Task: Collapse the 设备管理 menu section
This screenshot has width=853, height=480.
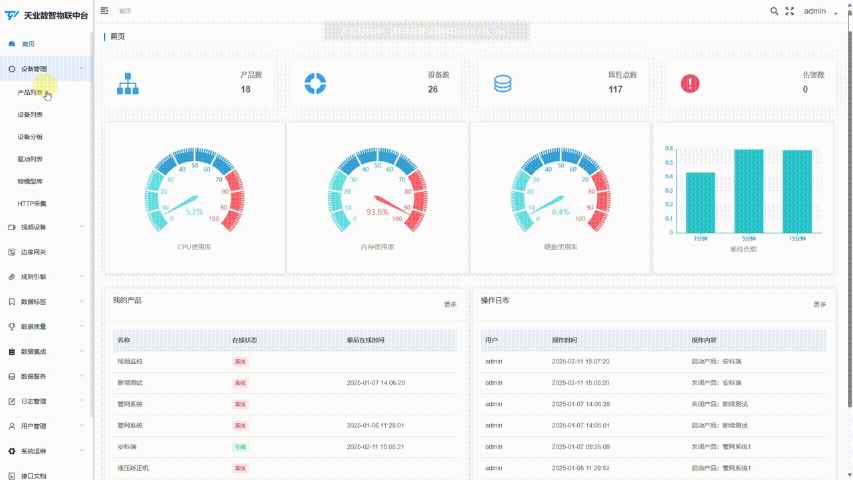Action: [x=46, y=69]
